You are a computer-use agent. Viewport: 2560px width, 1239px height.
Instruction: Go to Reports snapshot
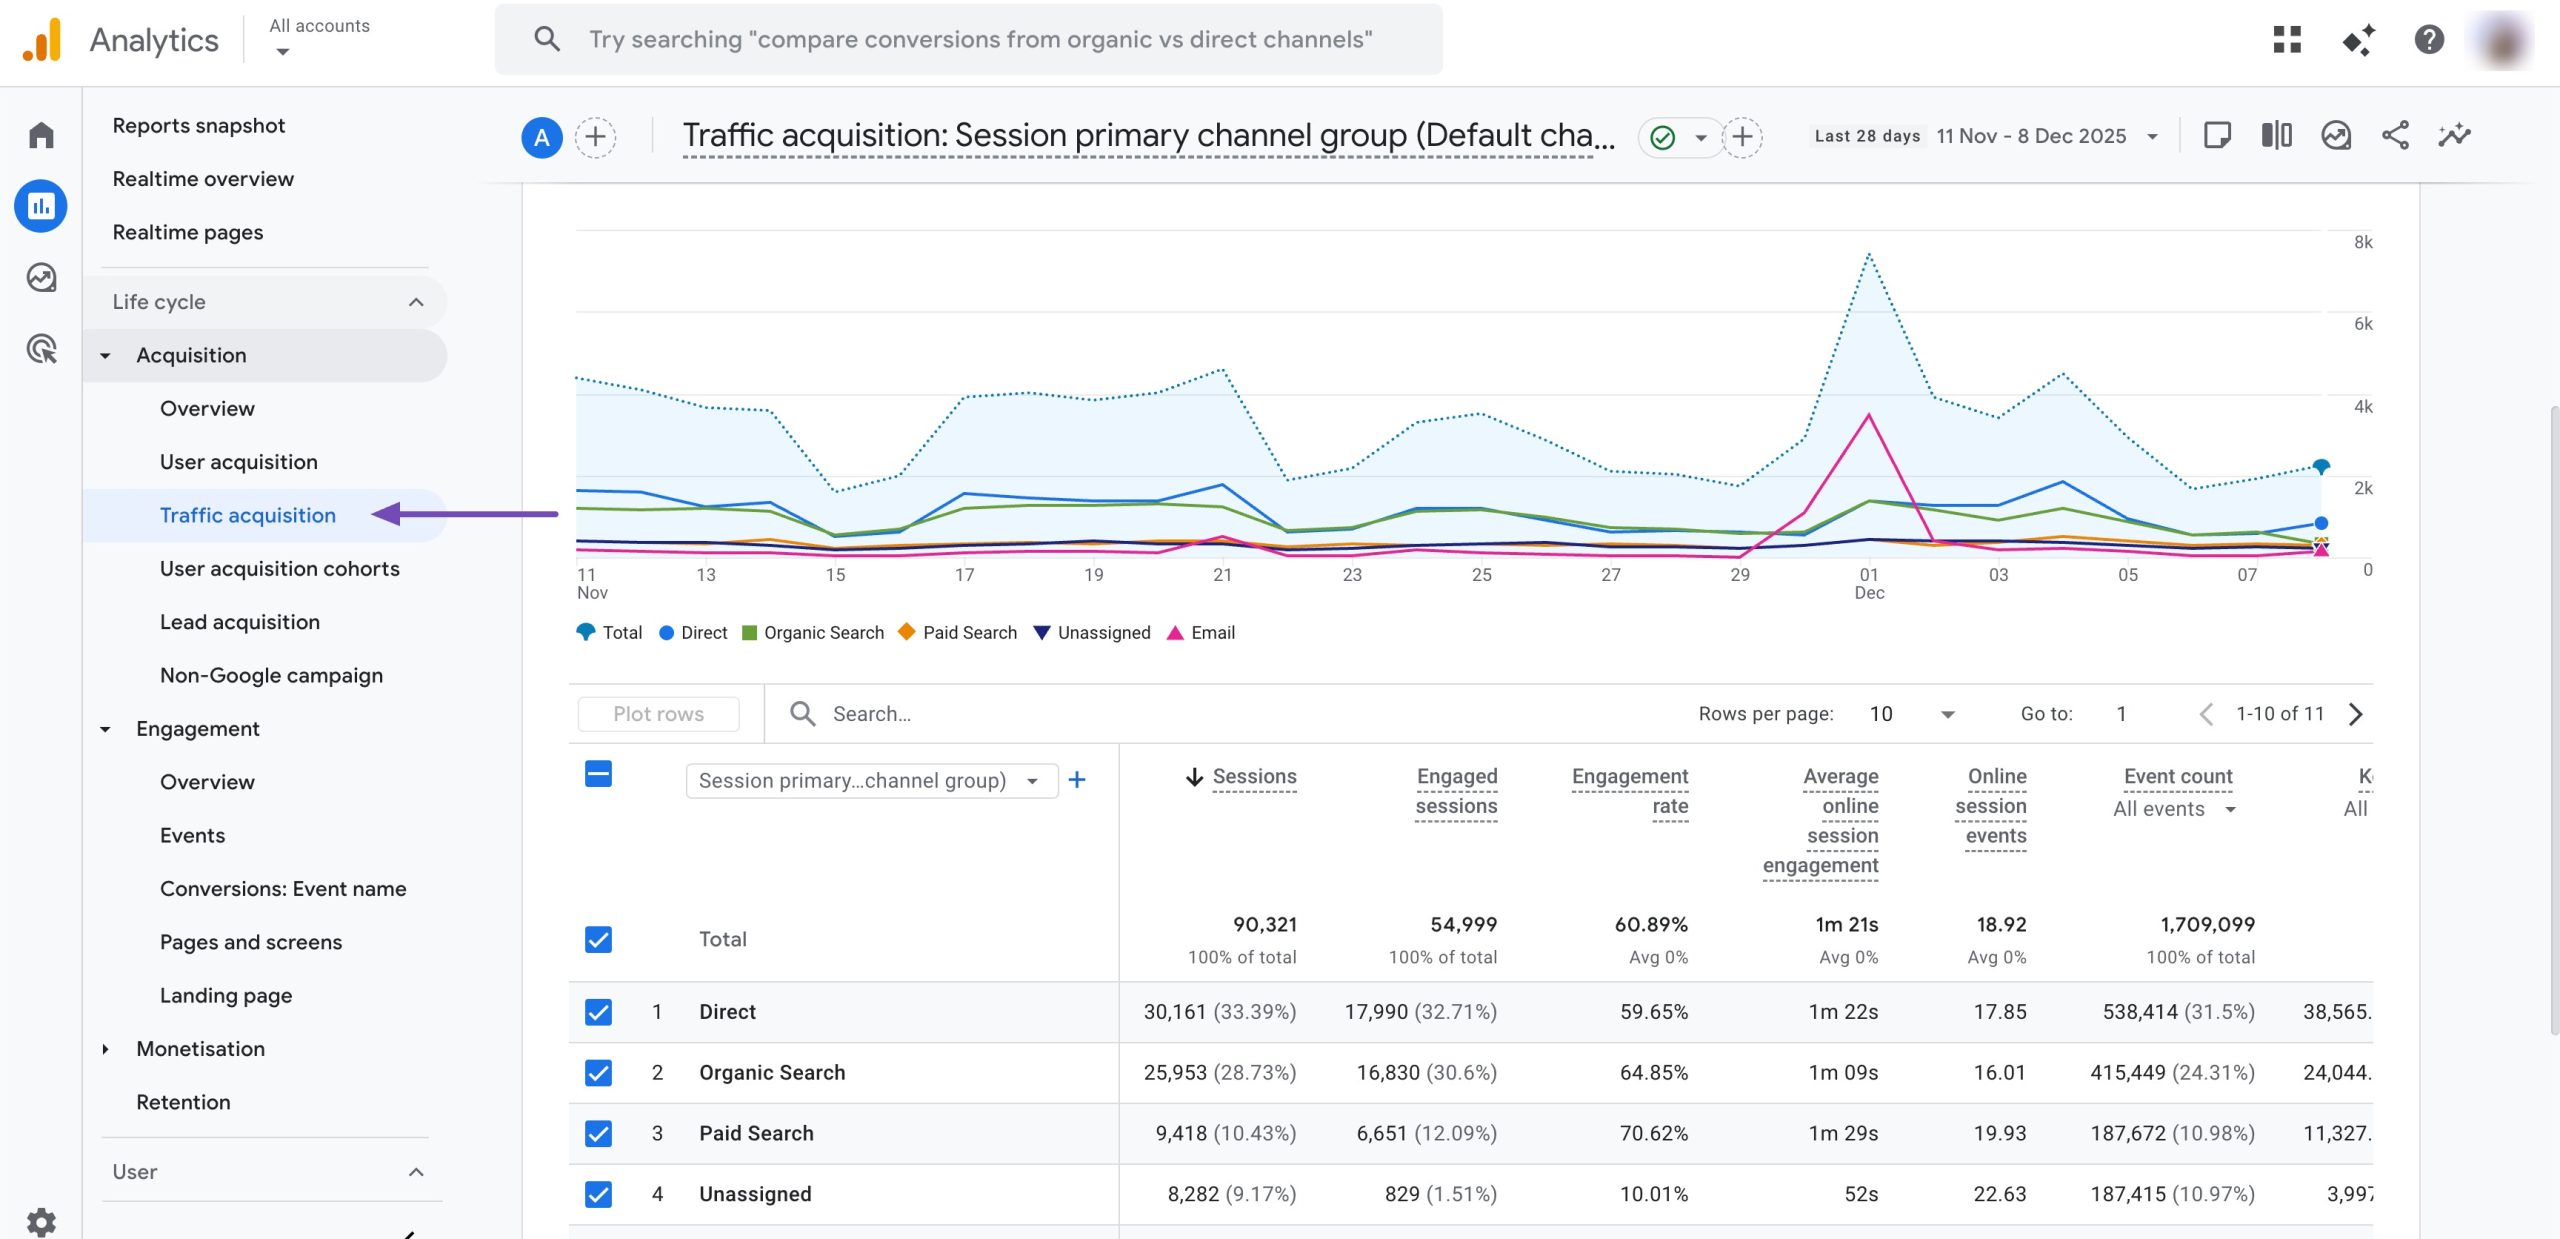pos(199,125)
